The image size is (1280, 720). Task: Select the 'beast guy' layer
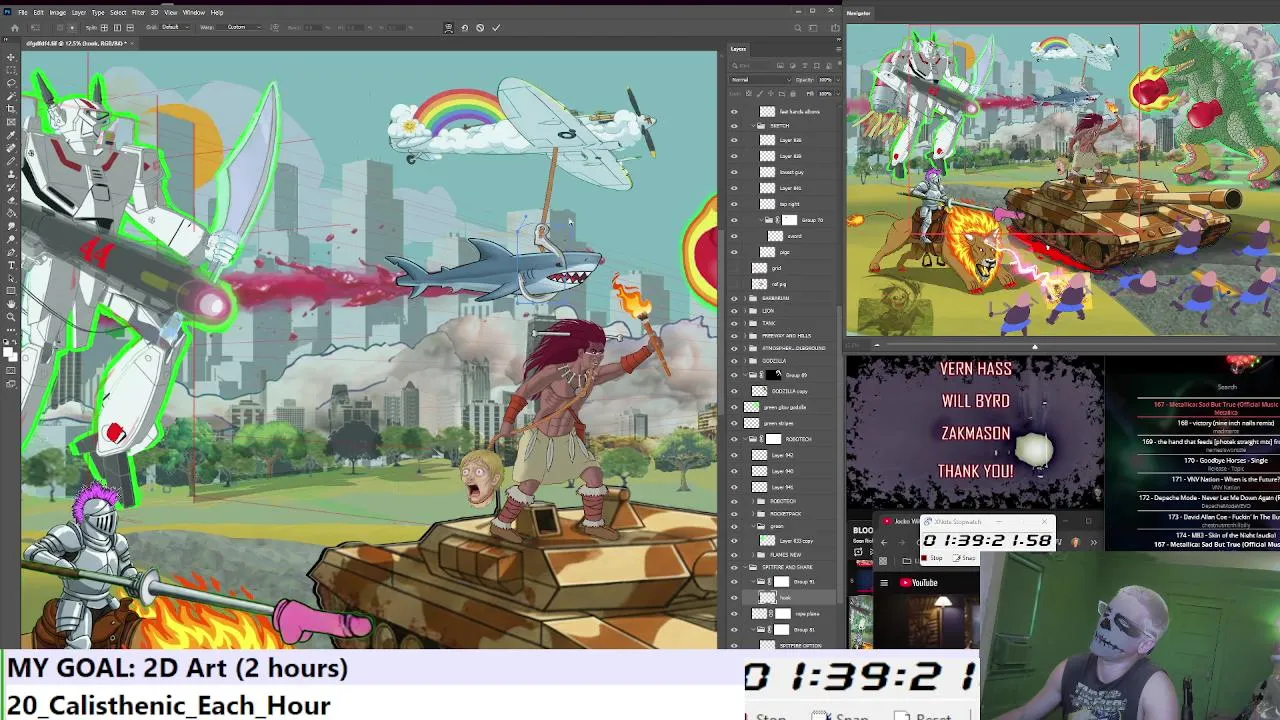click(x=793, y=172)
